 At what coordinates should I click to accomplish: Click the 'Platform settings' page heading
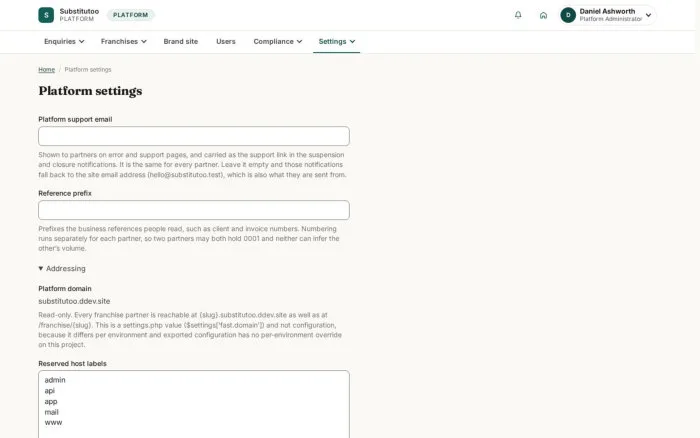pyautogui.click(x=90, y=91)
